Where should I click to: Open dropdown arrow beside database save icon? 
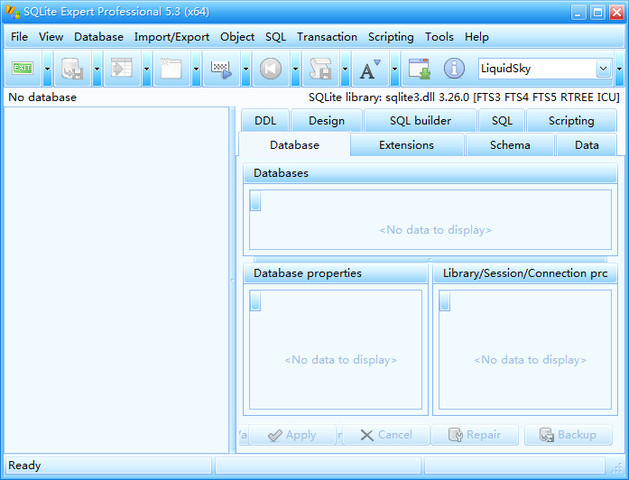[x=97, y=69]
